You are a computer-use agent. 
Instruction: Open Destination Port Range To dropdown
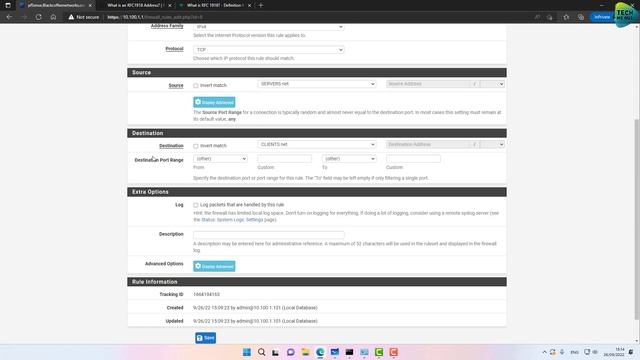[x=349, y=159]
